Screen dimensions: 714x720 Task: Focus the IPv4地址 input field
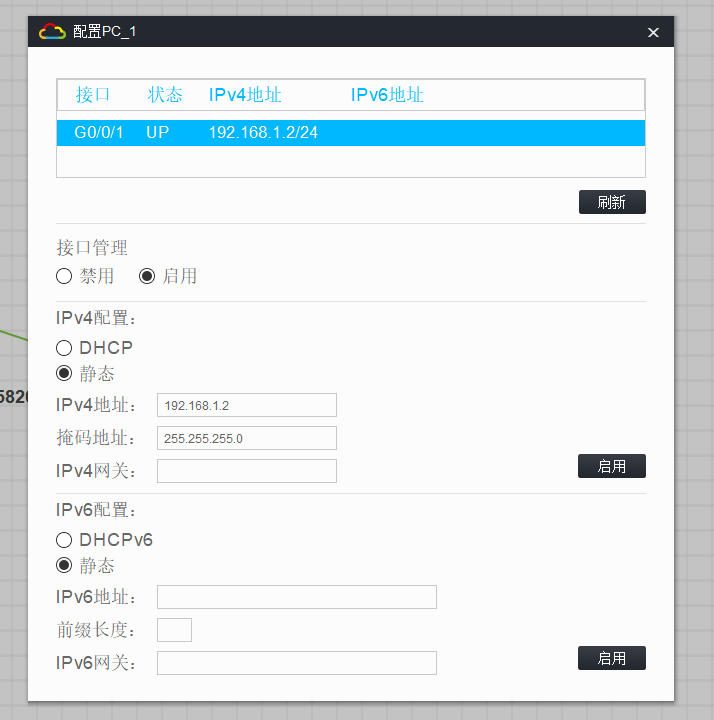point(247,405)
